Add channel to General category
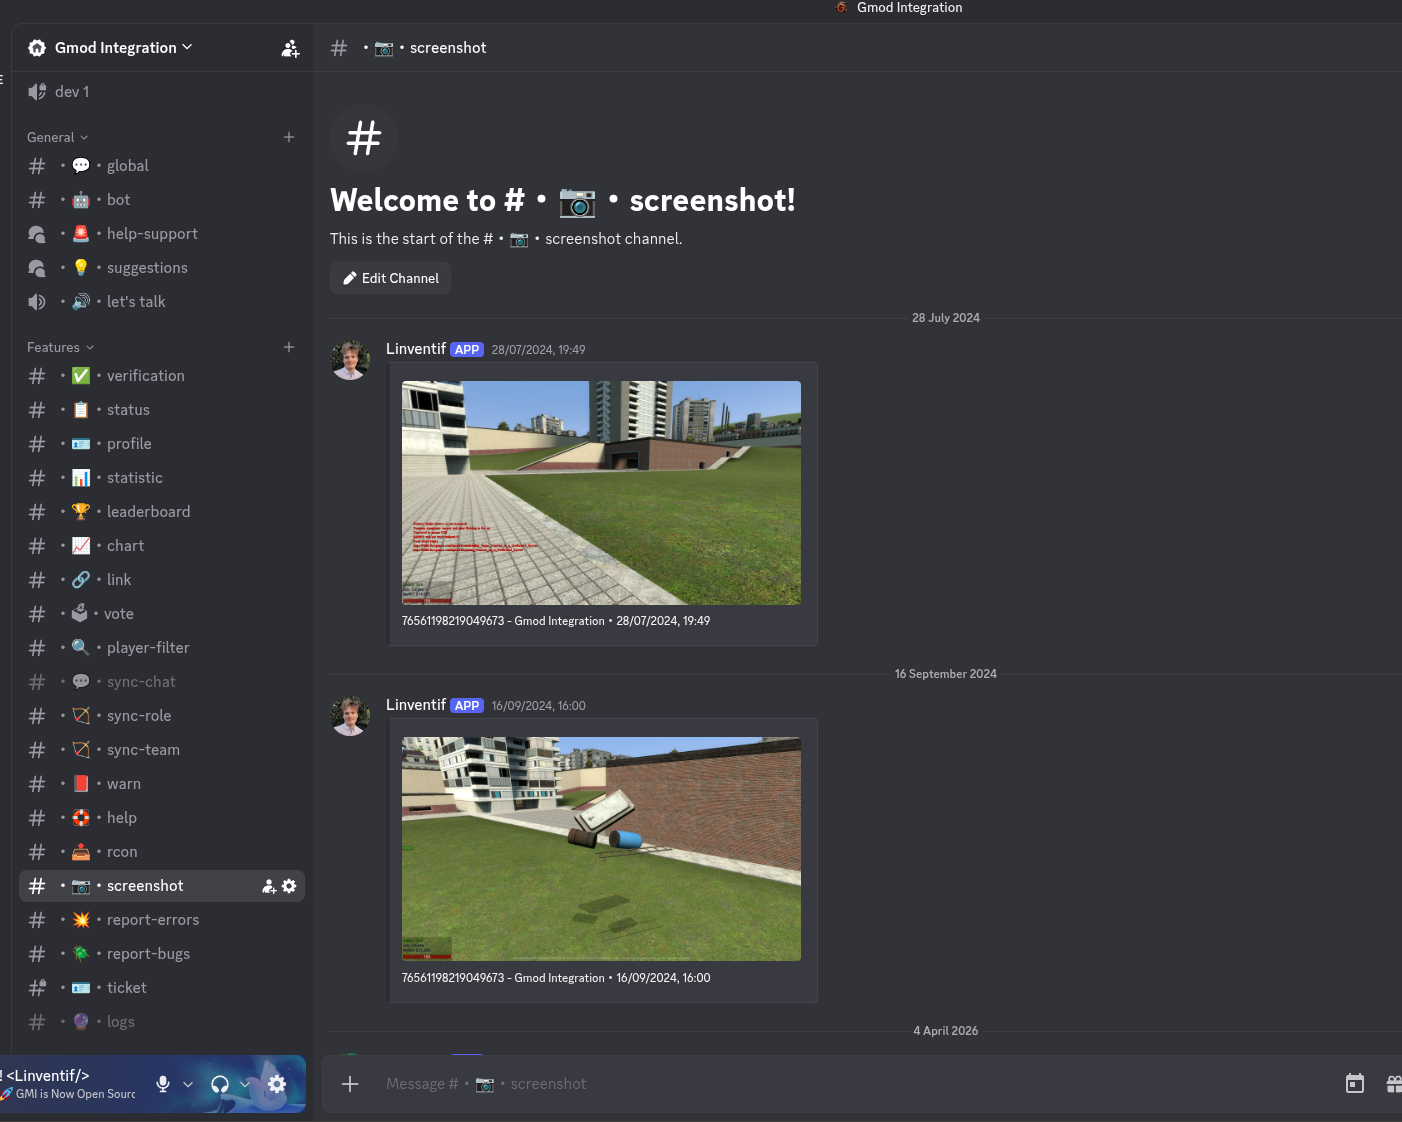 click(289, 137)
